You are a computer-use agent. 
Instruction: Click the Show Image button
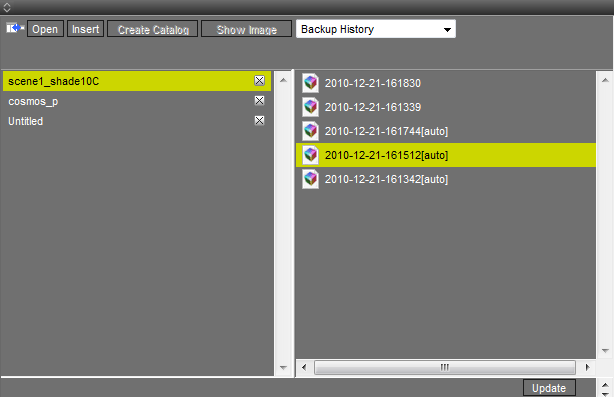tap(246, 29)
